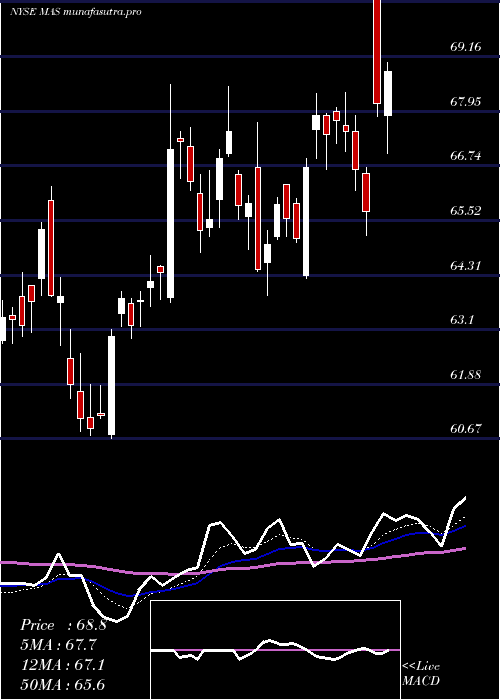
Task: Click the 63.1 price axis label
Action: [x=462, y=320]
